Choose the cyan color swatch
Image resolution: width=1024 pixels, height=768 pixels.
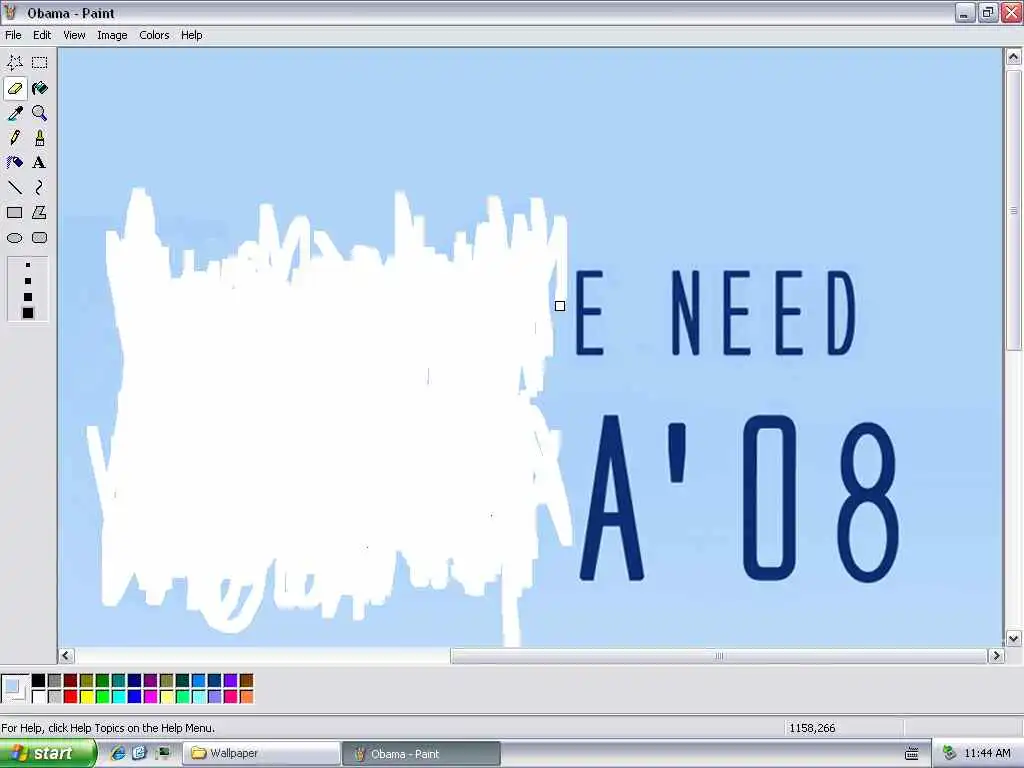click(118, 697)
